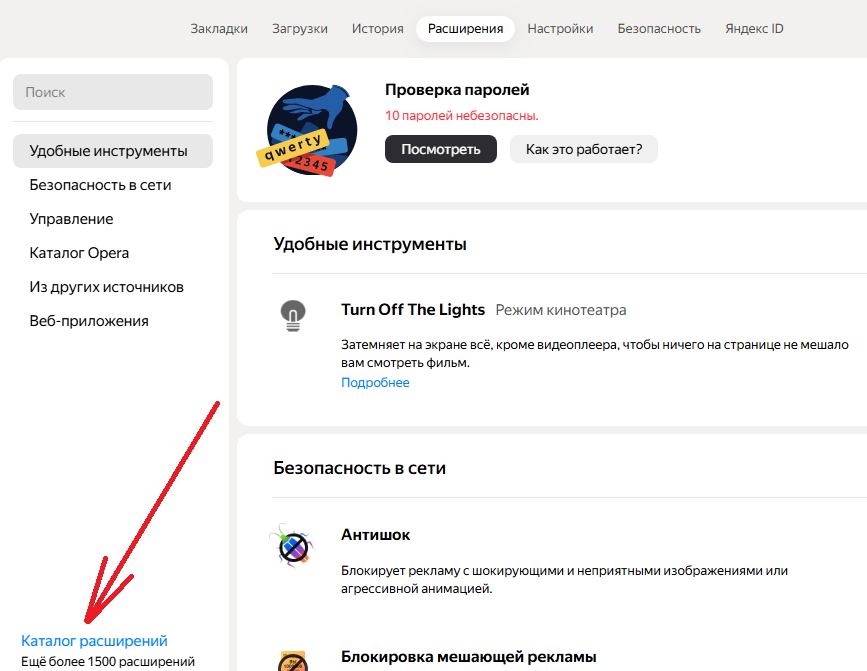867x671 pixels.
Task: Click the Как это работает? button
Action: click(584, 149)
